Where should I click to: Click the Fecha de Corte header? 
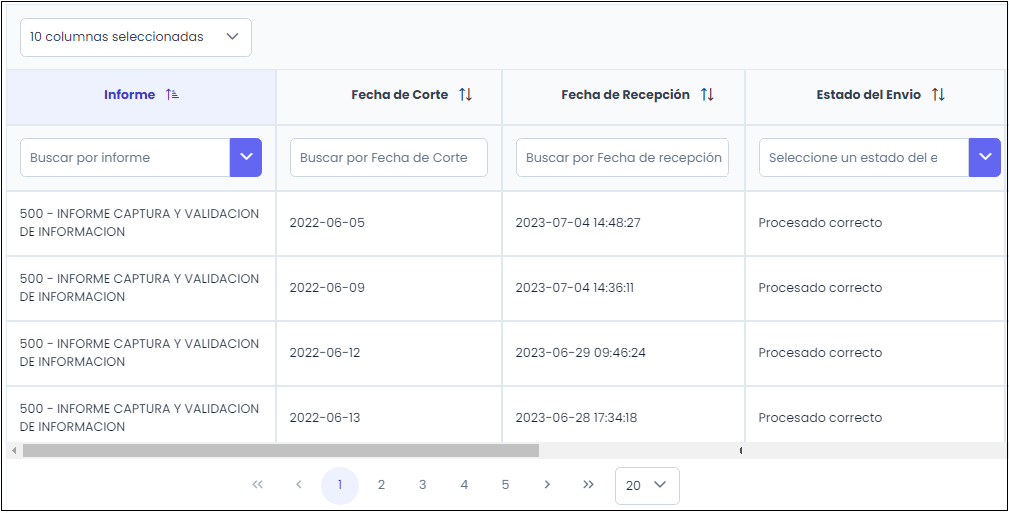399,95
